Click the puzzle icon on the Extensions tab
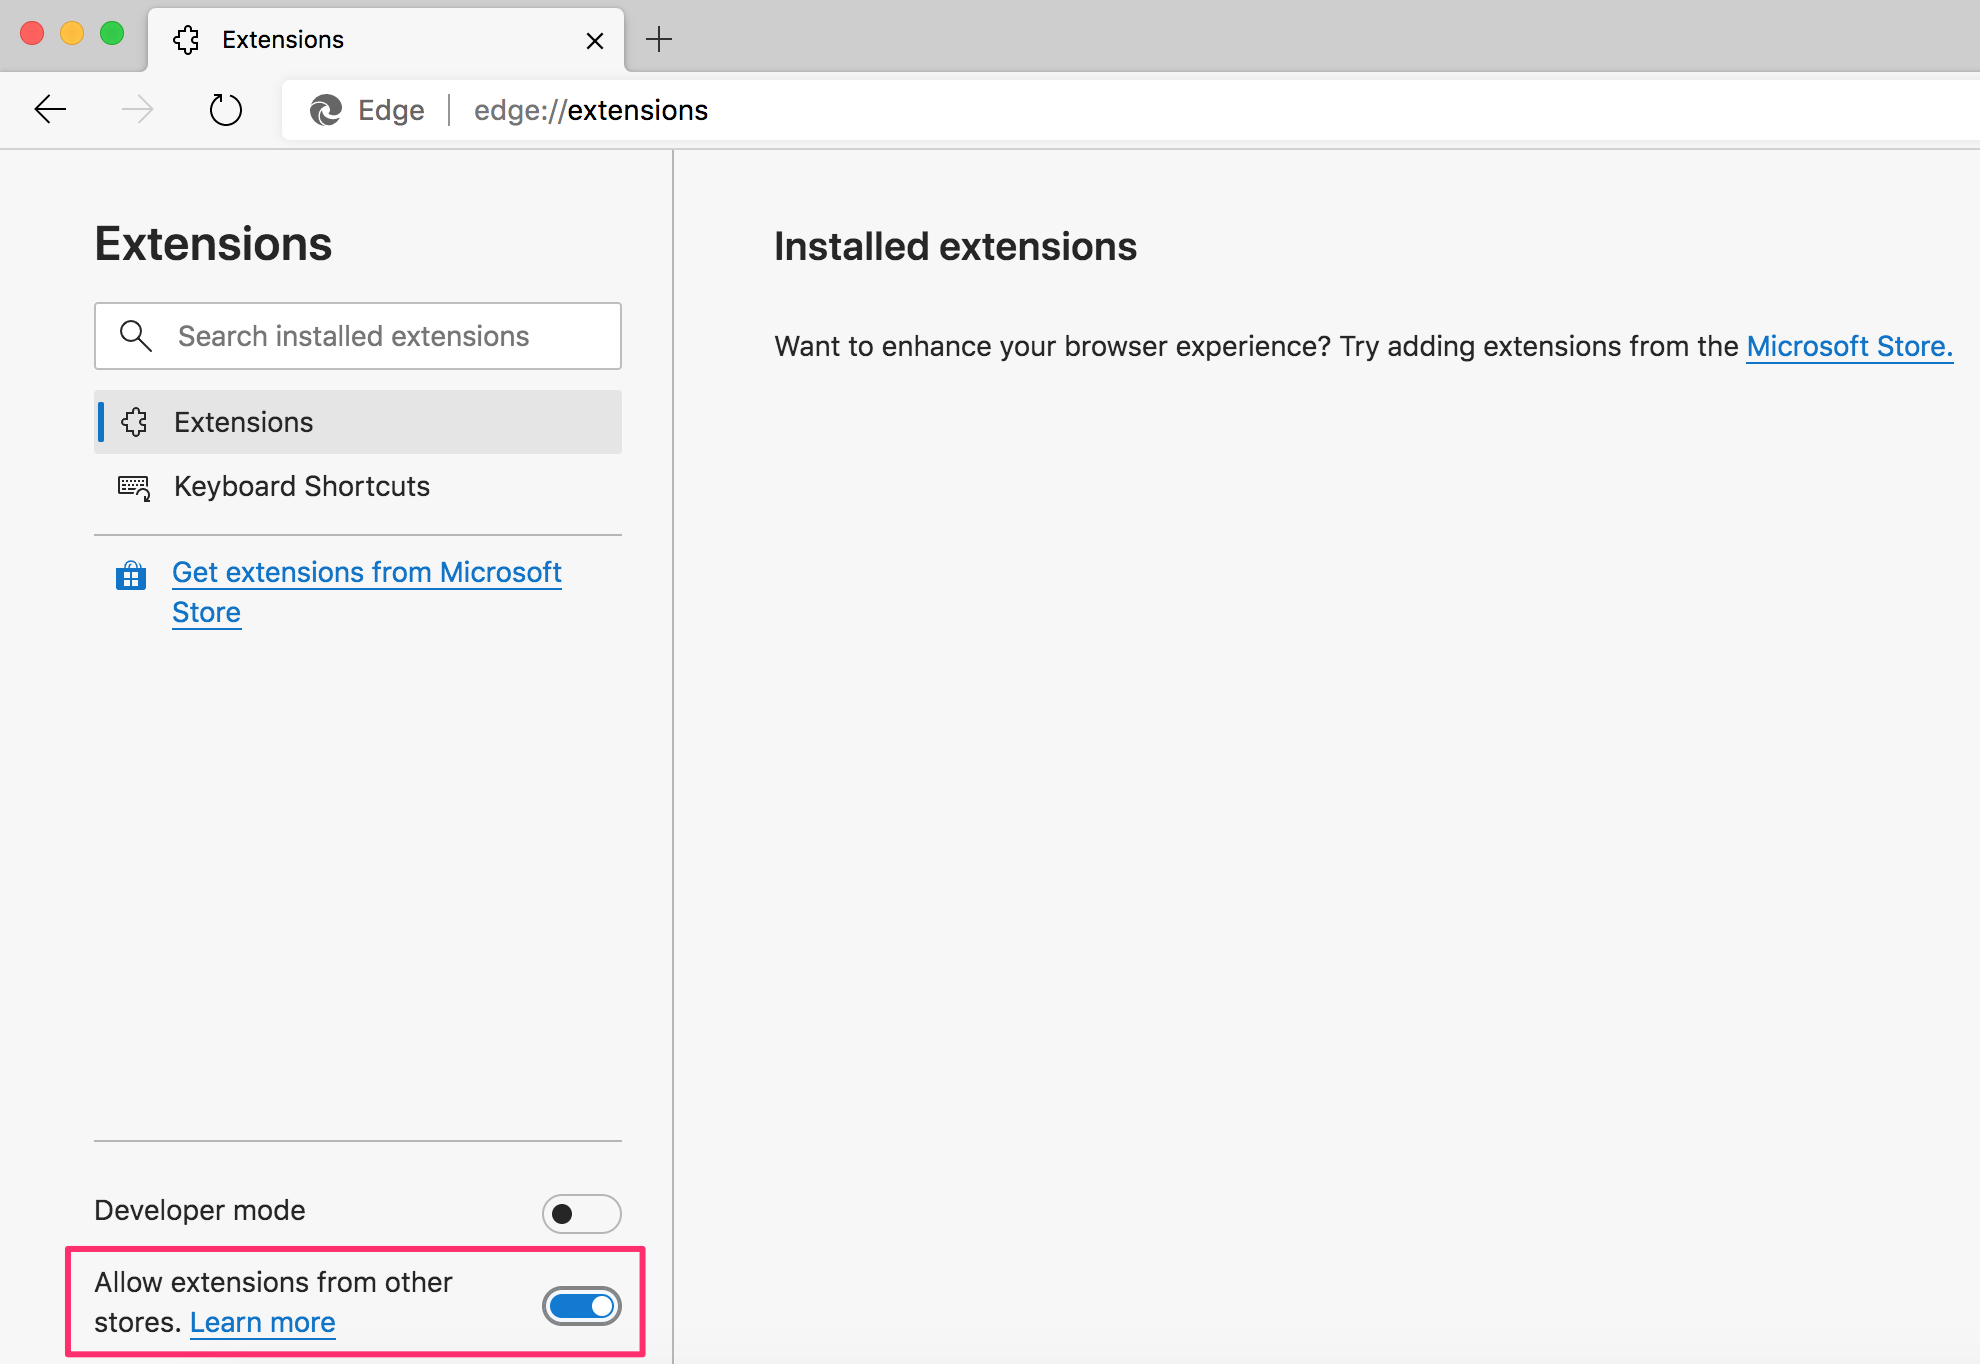The height and width of the screenshot is (1364, 1980). pos(186,40)
